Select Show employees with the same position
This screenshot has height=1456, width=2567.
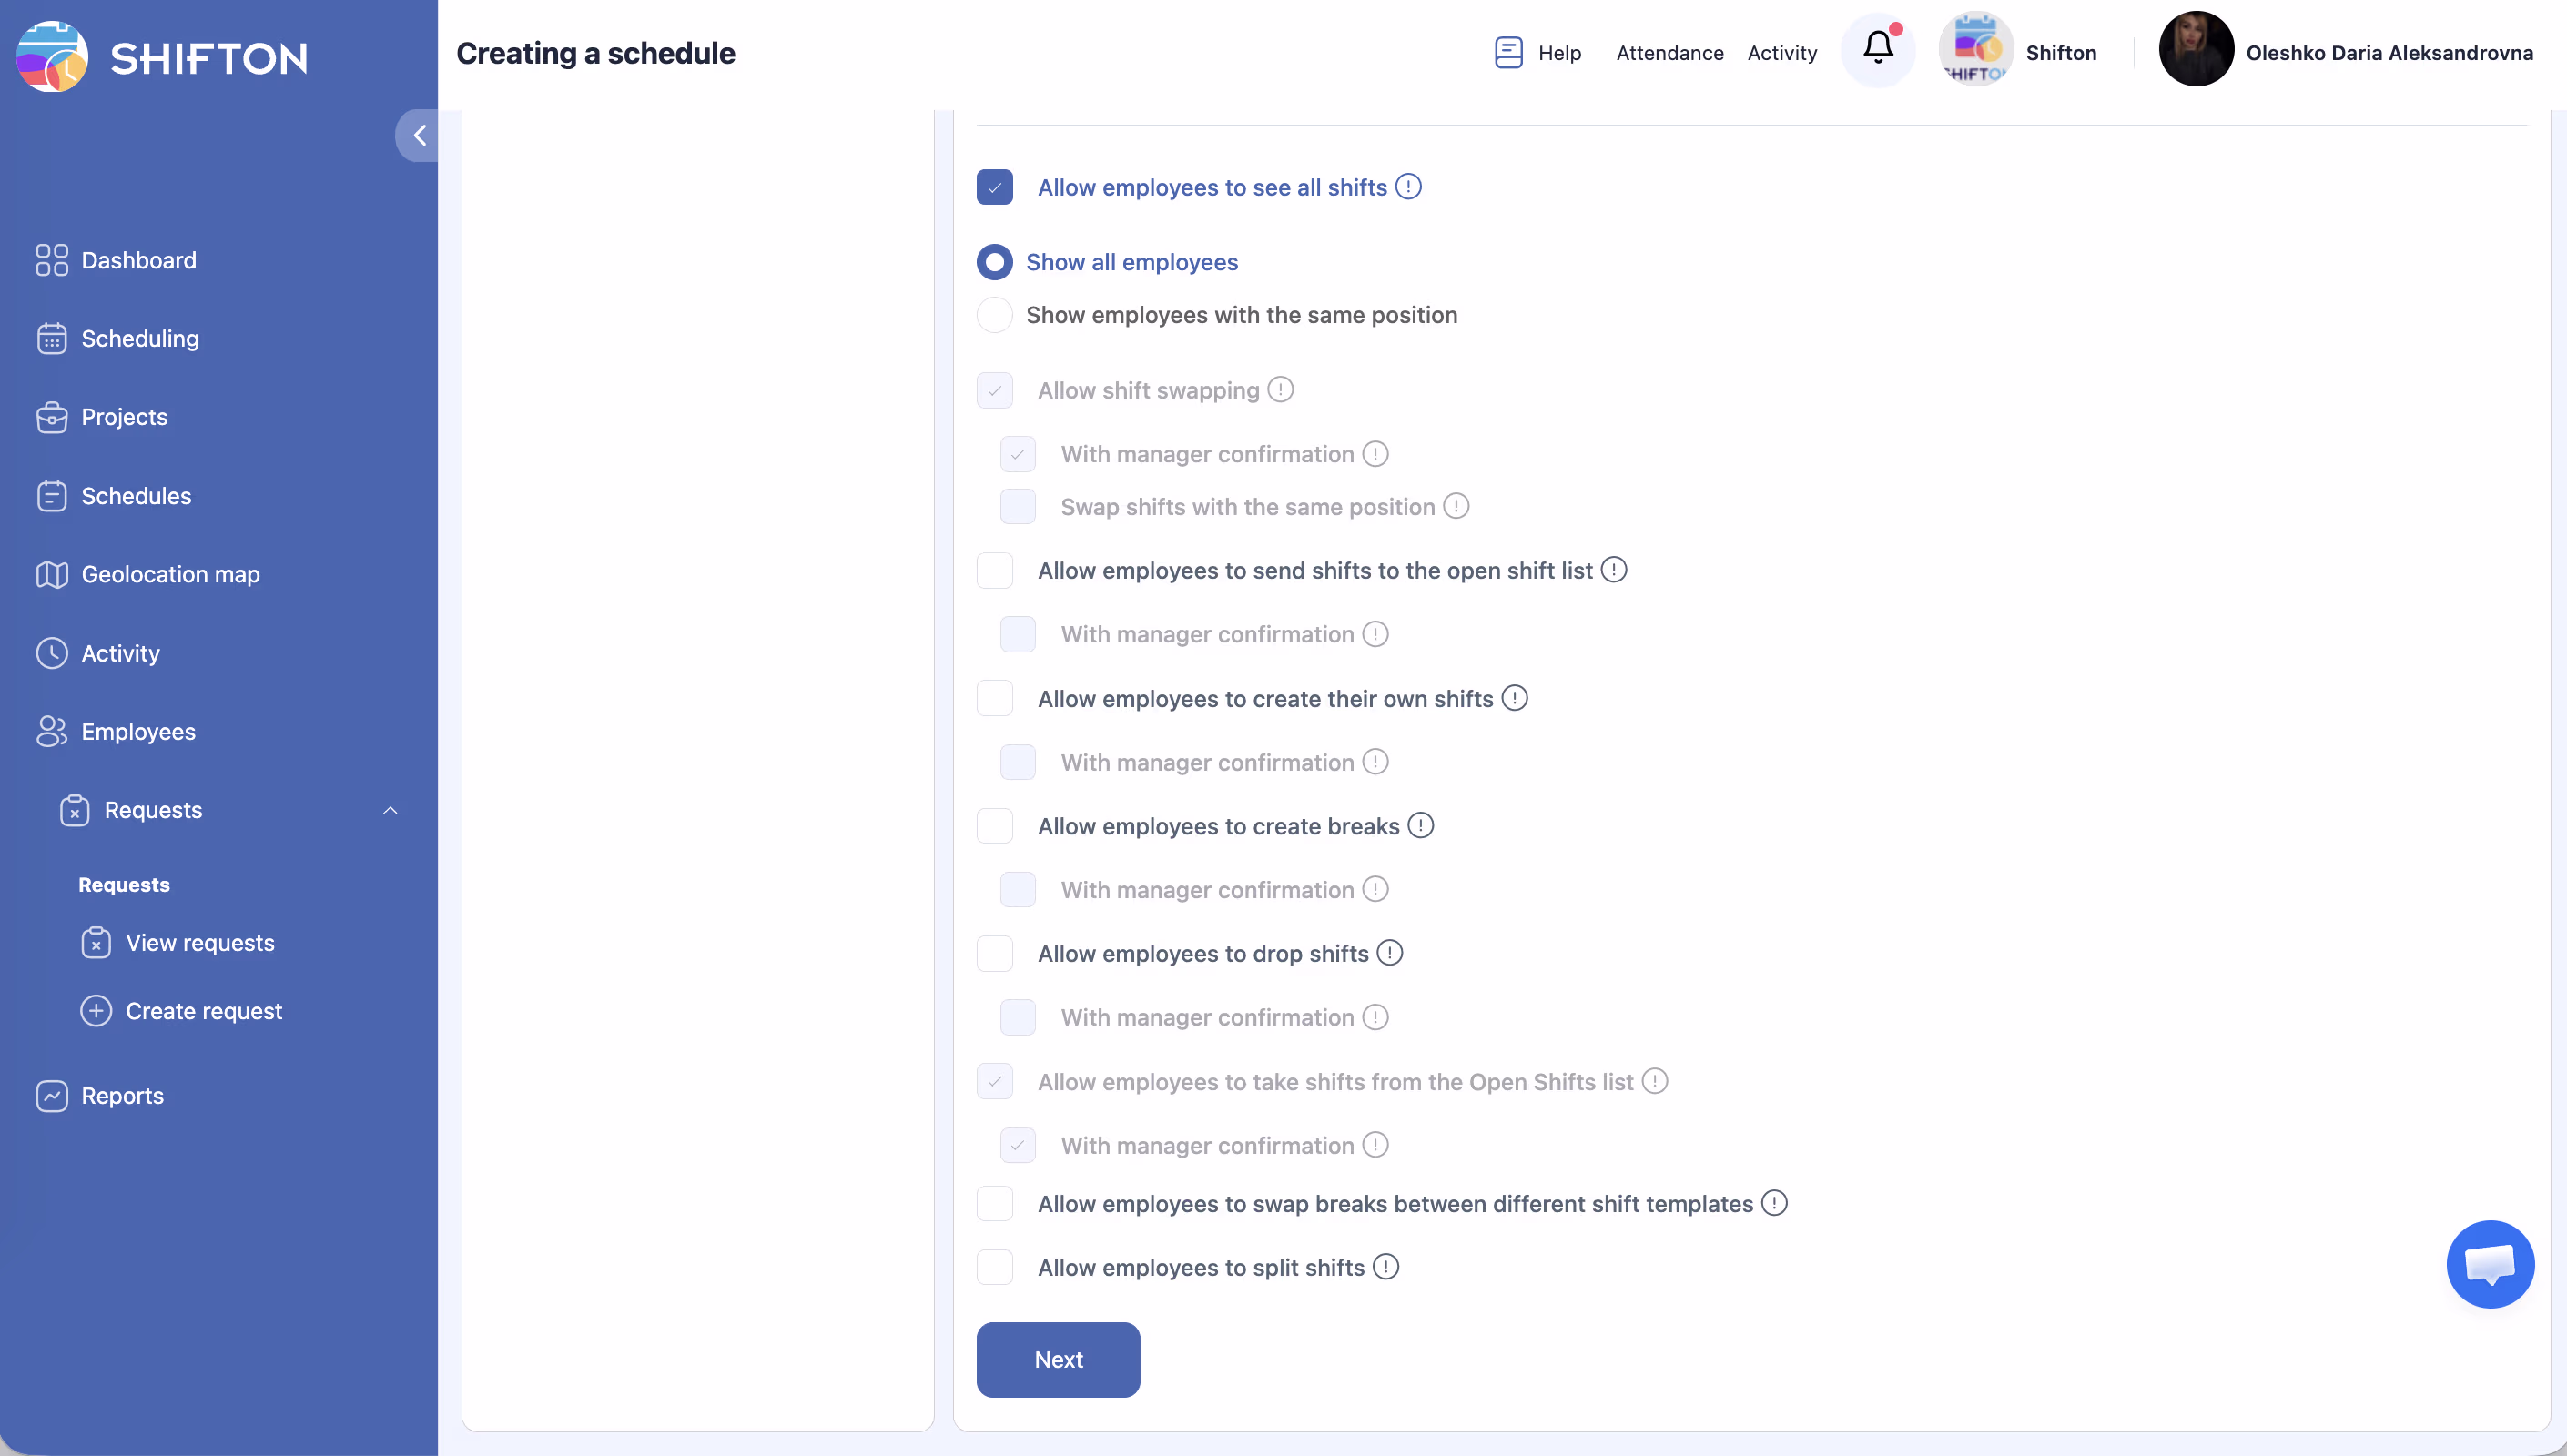994,315
